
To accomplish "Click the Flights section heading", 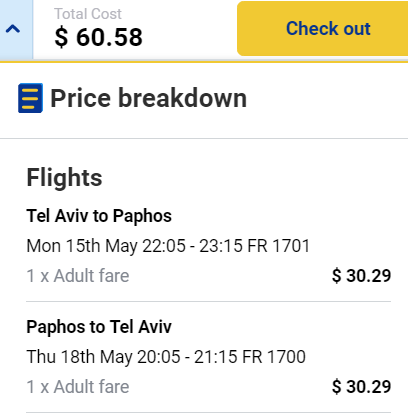I will pos(64,177).
